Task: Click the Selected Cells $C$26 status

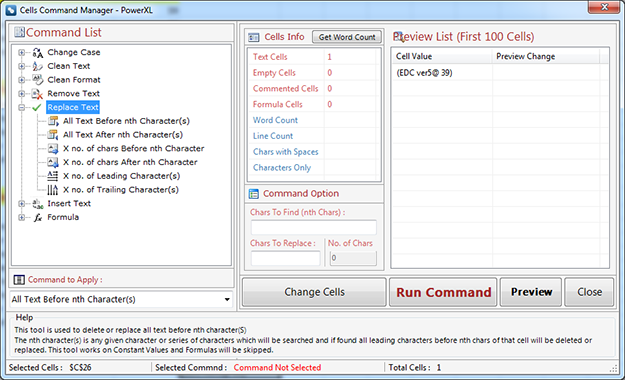Action: (50, 368)
